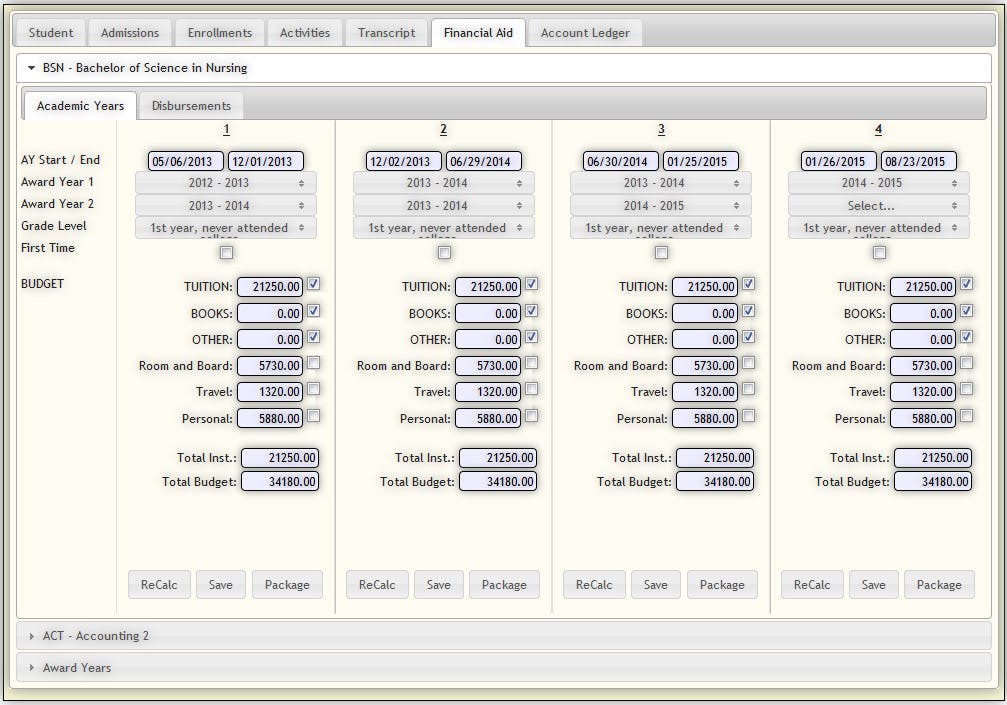Open Award Year 1 dropdown showing 2014 - 2015
The image size is (1007, 705).
click(879, 183)
